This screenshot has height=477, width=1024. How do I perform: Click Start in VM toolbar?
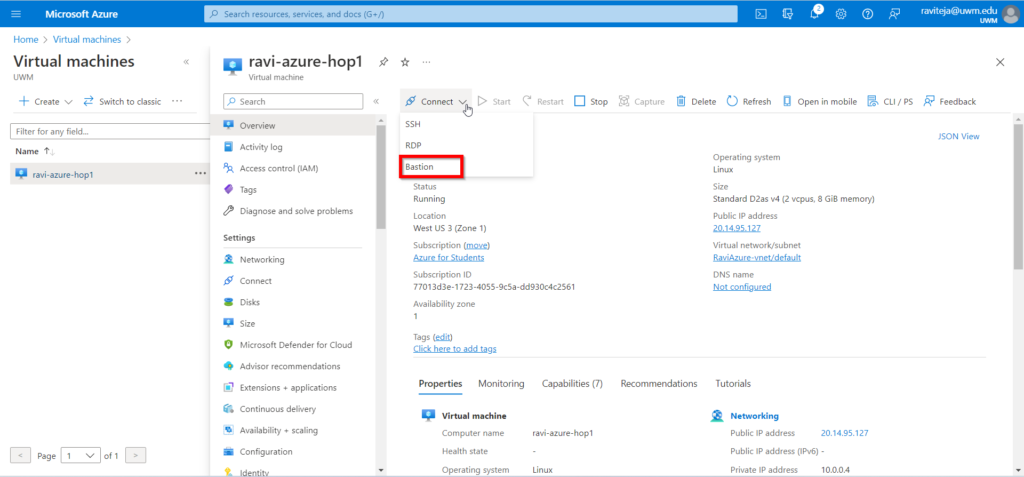click(x=494, y=101)
